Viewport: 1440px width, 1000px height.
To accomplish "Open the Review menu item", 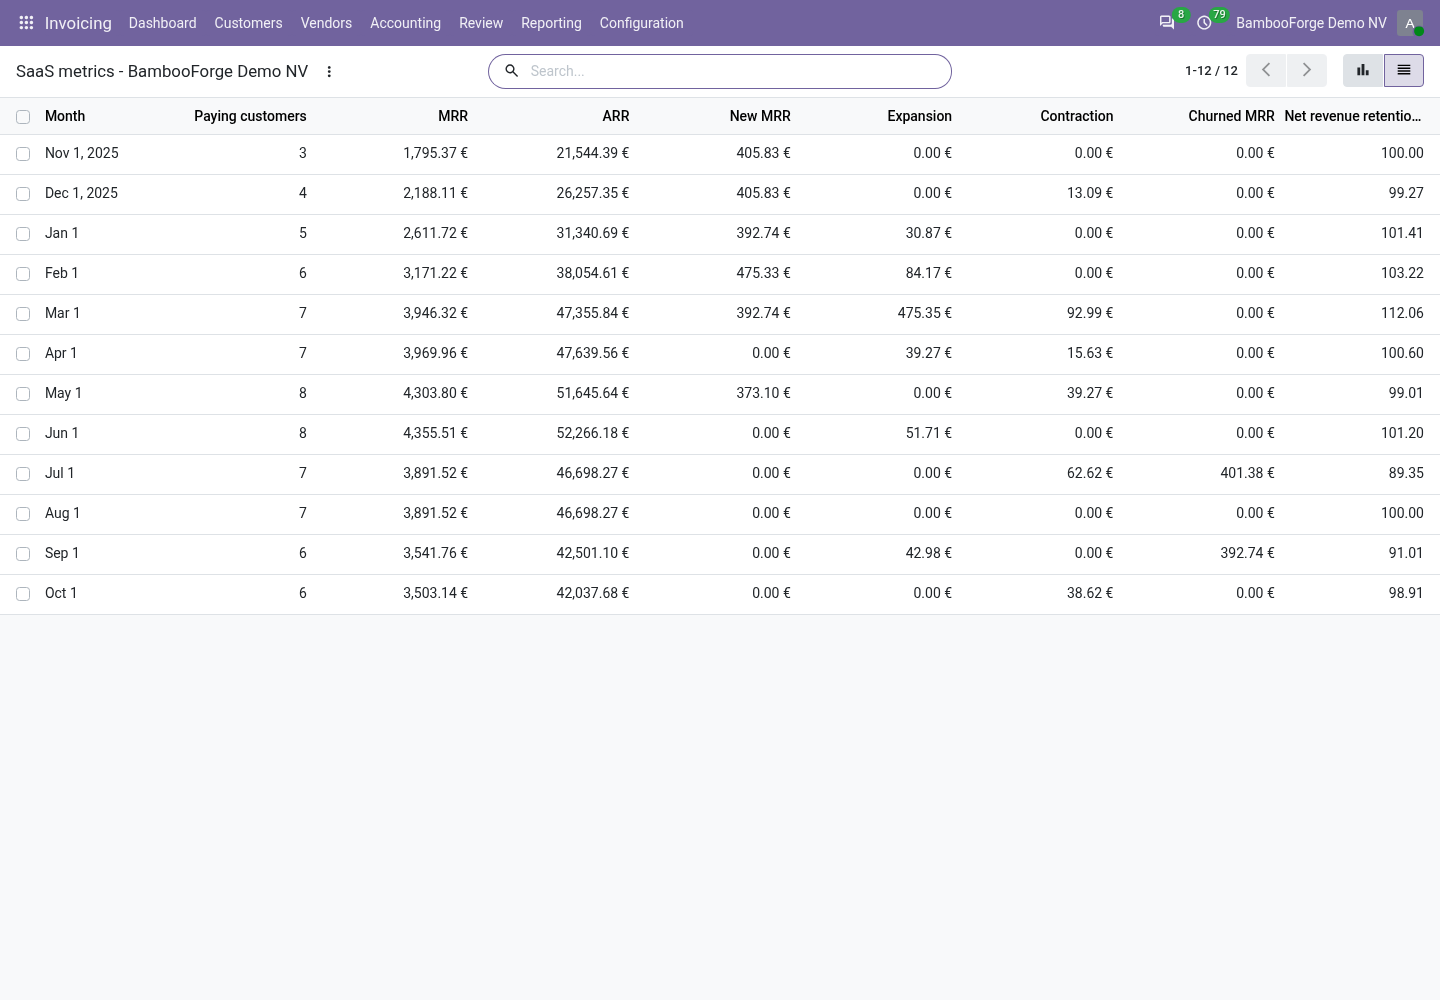I will (481, 22).
